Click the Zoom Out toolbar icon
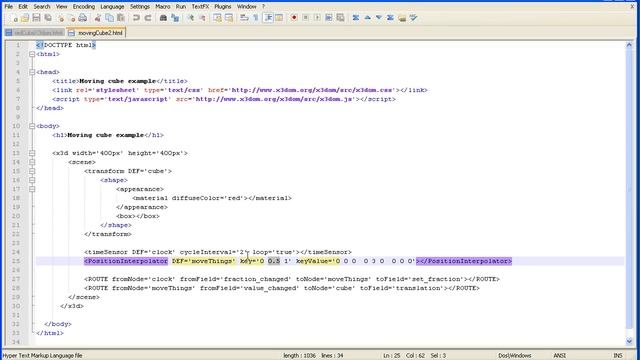640x360 pixels. point(202,18)
